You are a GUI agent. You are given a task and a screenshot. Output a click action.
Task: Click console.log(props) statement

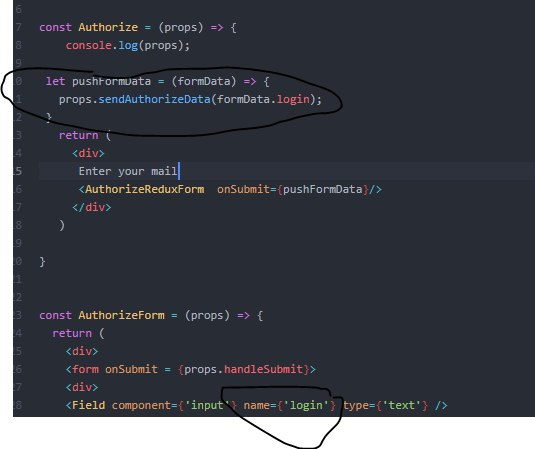(128, 45)
